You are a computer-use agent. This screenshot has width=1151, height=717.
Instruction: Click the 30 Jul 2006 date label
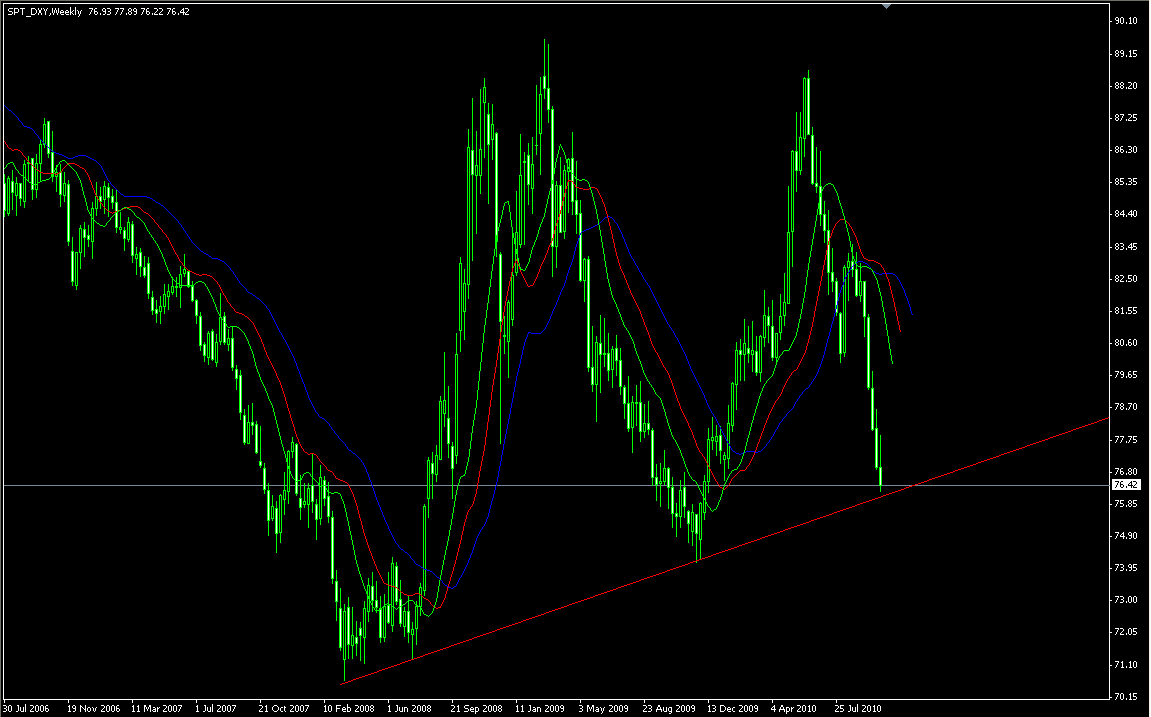26,709
